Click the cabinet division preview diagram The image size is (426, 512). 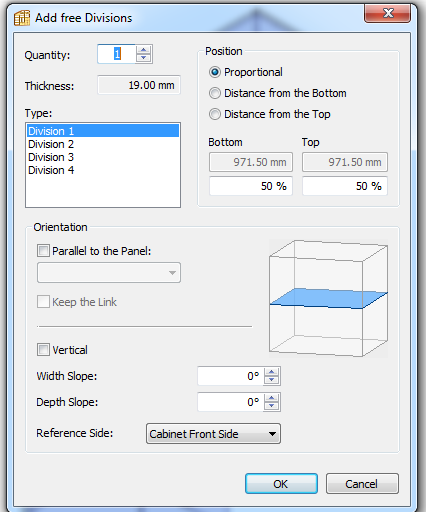click(x=328, y=298)
